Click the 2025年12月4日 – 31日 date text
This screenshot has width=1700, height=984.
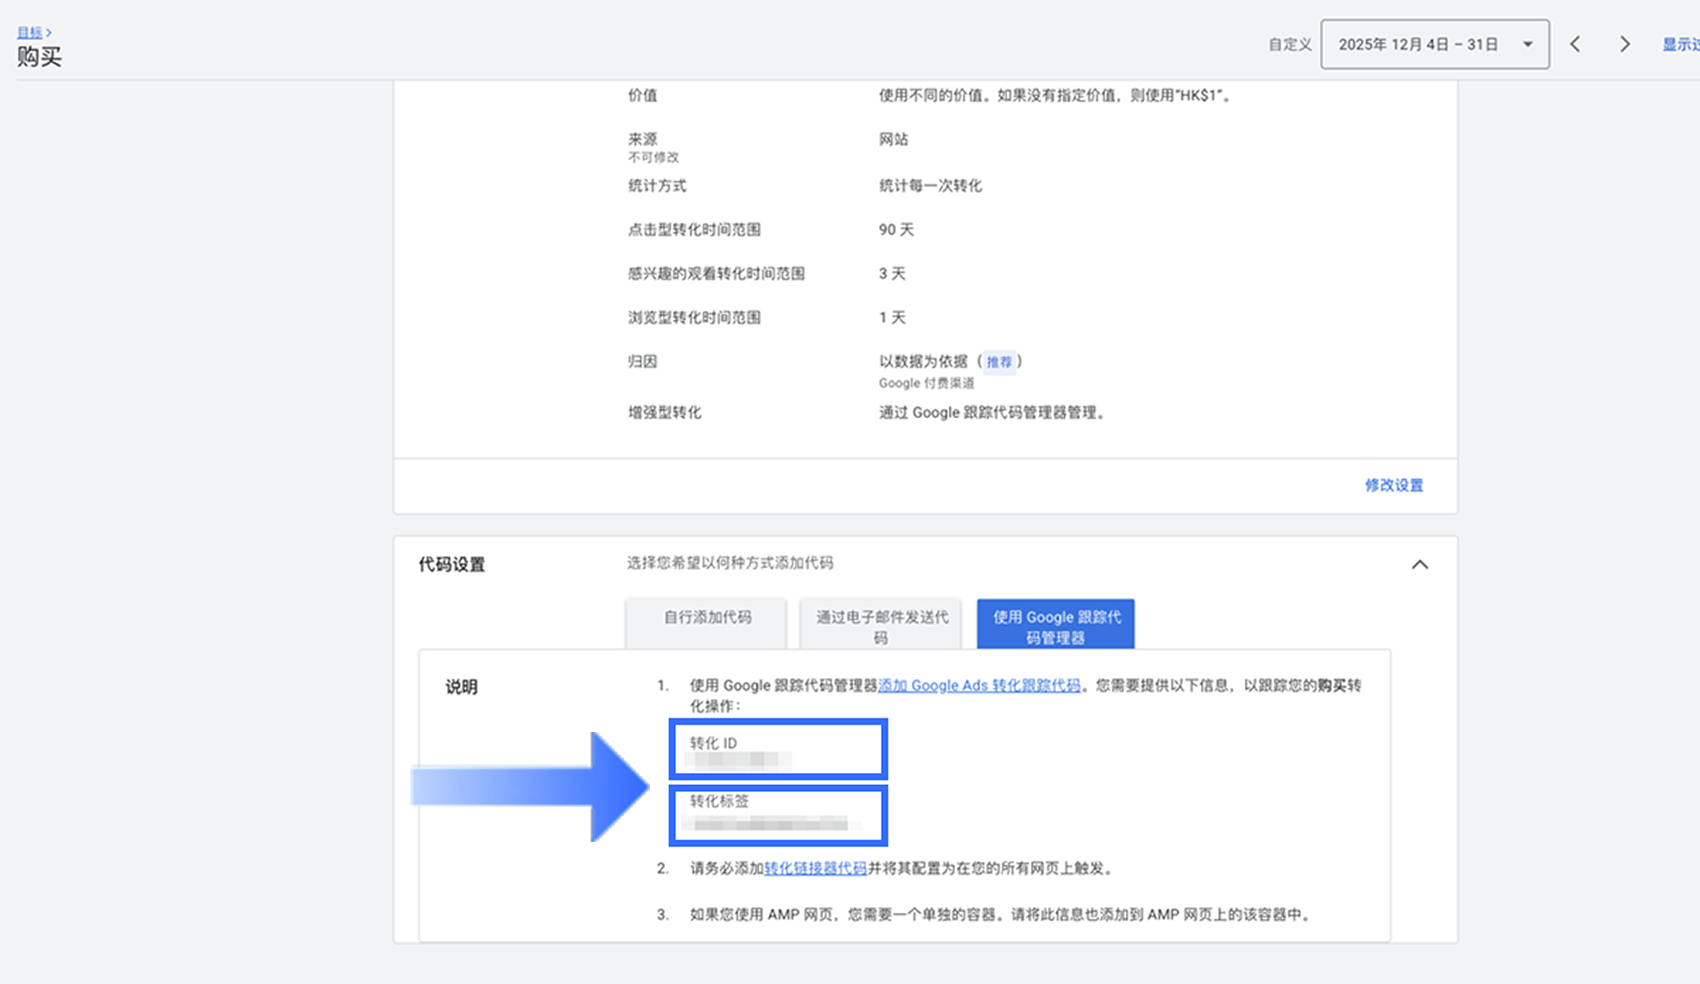tap(1418, 44)
